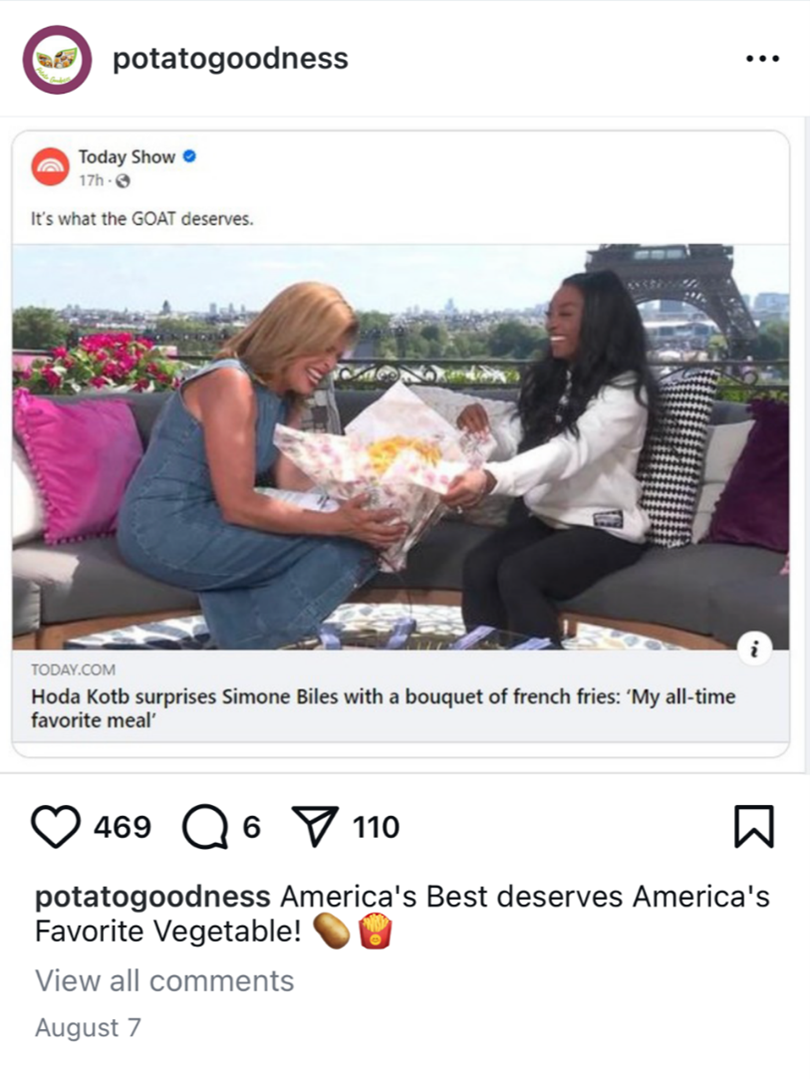810x1079 pixels.
Task: Click the globe public visibility icon
Action: click(x=122, y=181)
